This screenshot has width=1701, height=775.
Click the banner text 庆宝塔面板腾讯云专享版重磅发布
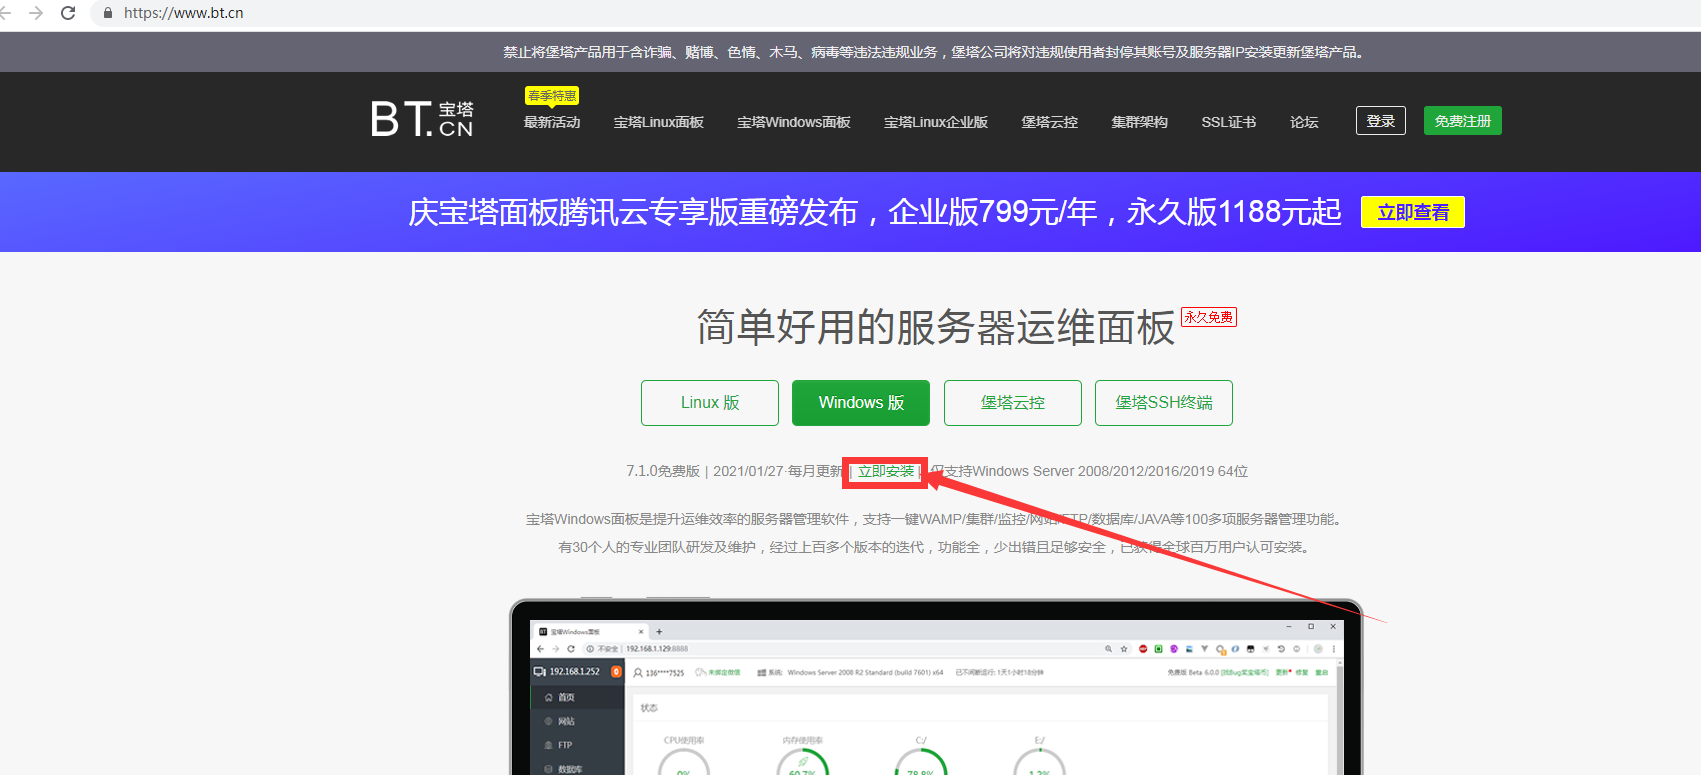pyautogui.click(x=633, y=212)
